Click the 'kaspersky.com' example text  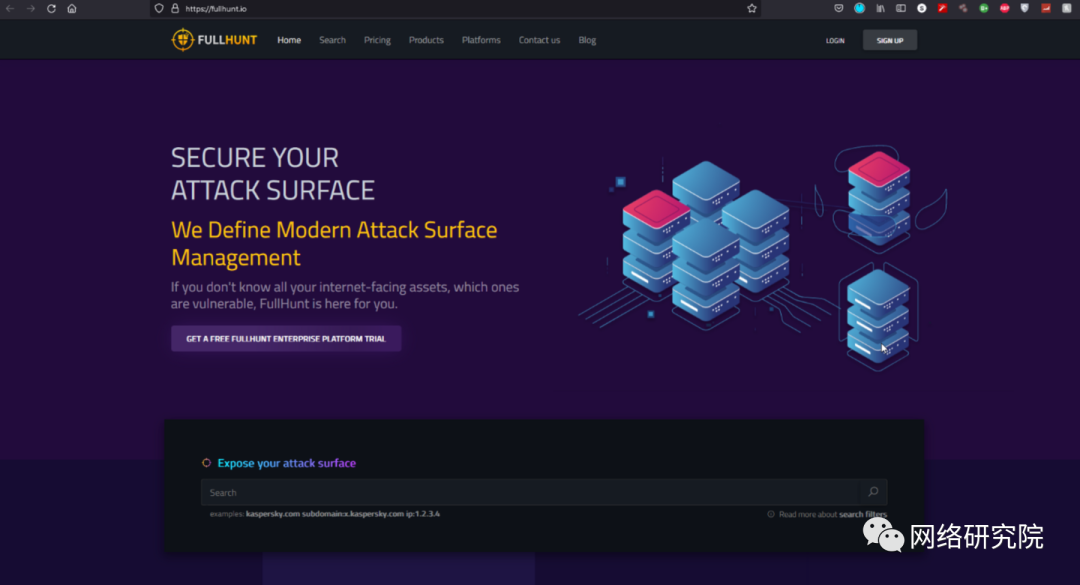(x=273, y=513)
